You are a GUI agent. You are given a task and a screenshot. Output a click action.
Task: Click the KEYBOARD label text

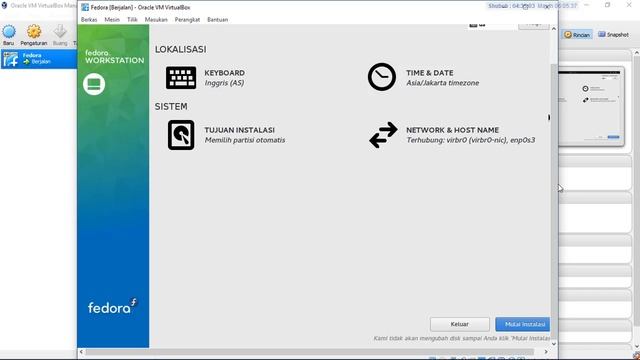click(x=224, y=73)
